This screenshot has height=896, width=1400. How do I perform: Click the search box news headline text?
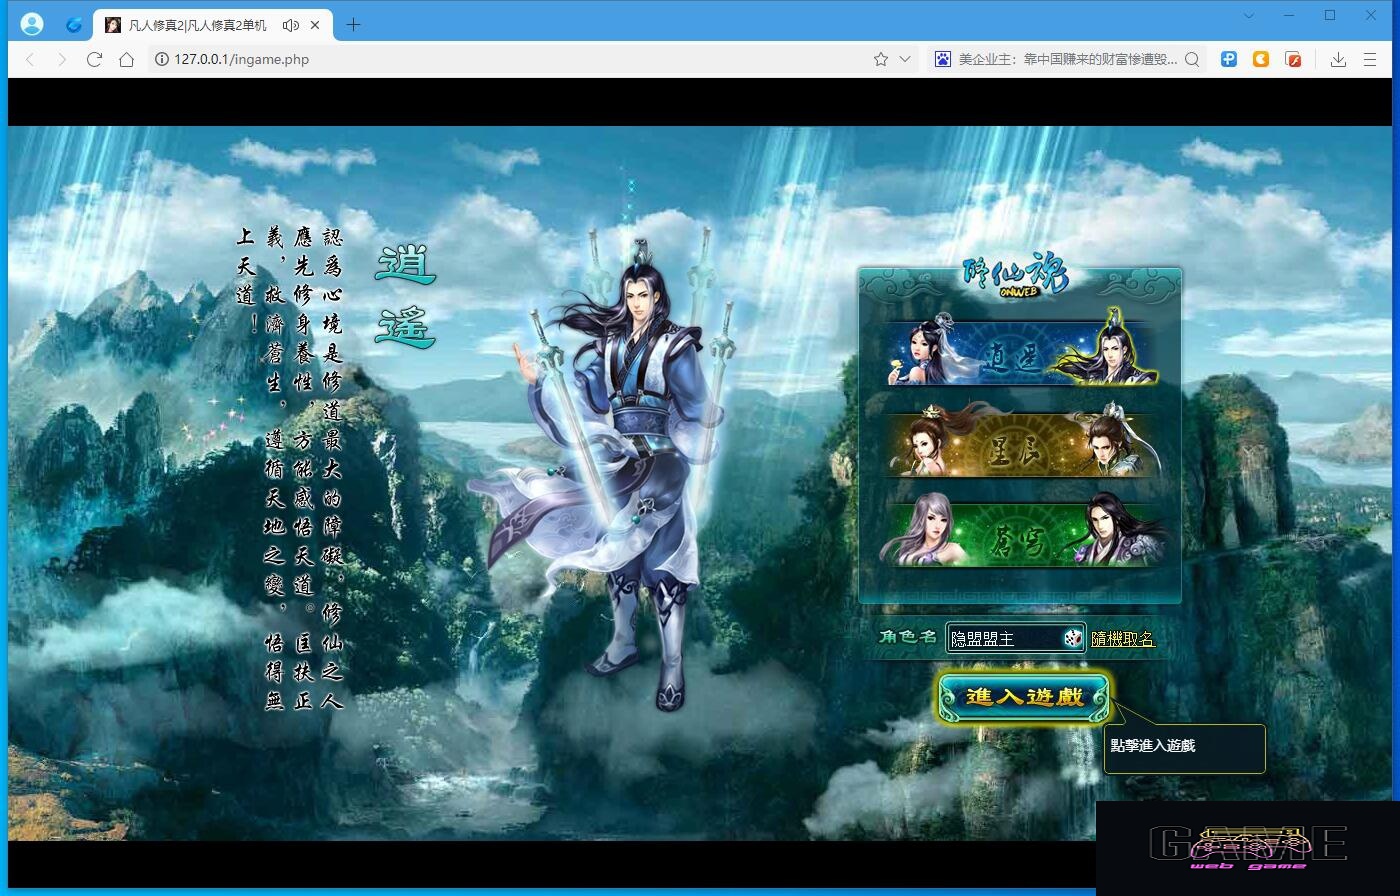pos(1068,59)
